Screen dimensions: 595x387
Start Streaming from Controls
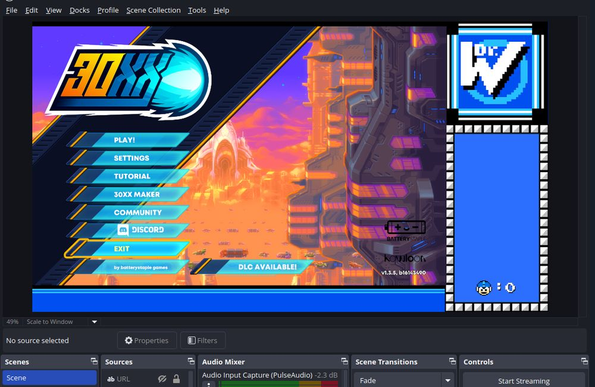[524, 381]
